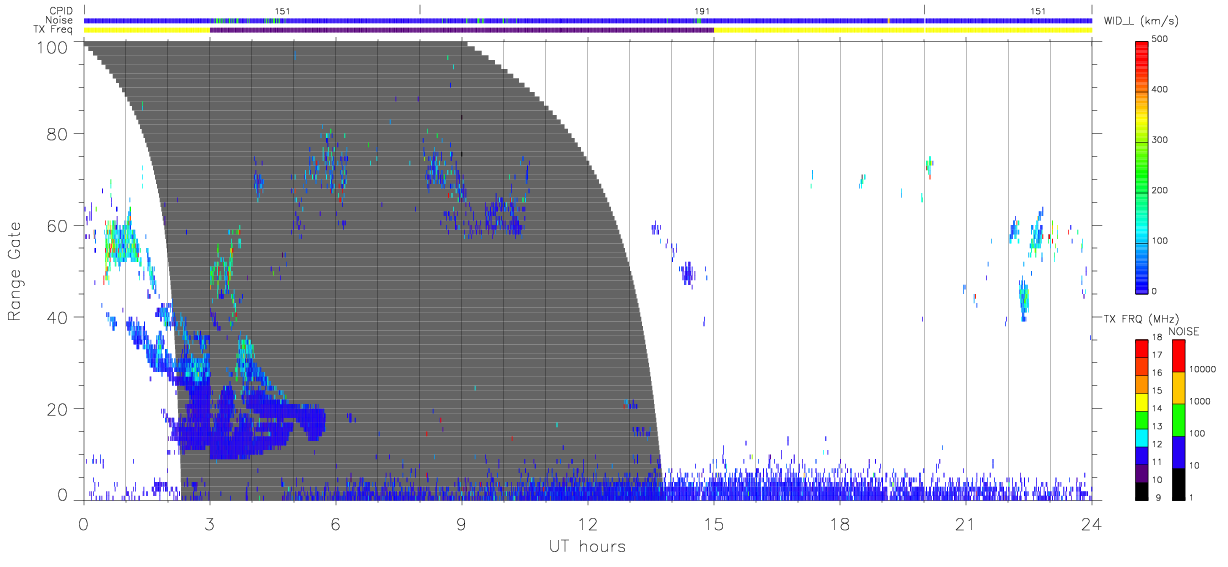Click the x-axis tick label '12'
The image size is (1228, 567).
tap(588, 523)
